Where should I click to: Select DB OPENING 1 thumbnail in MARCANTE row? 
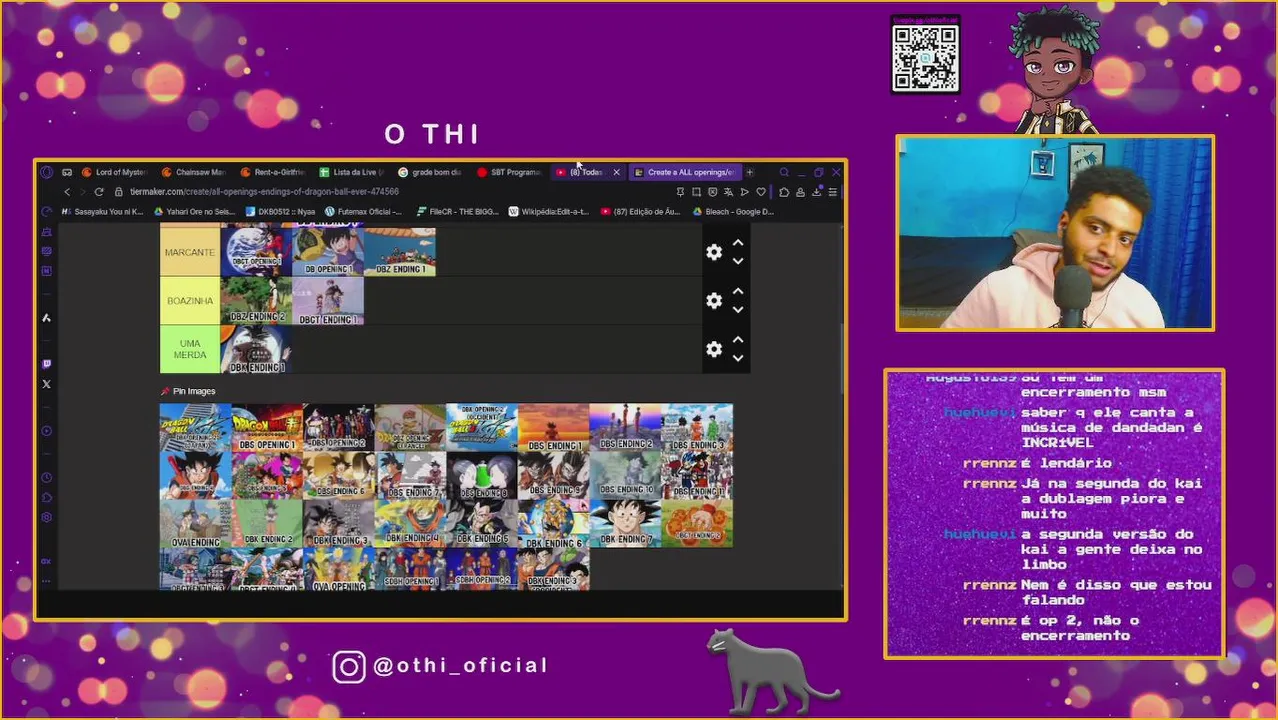[x=328, y=252]
